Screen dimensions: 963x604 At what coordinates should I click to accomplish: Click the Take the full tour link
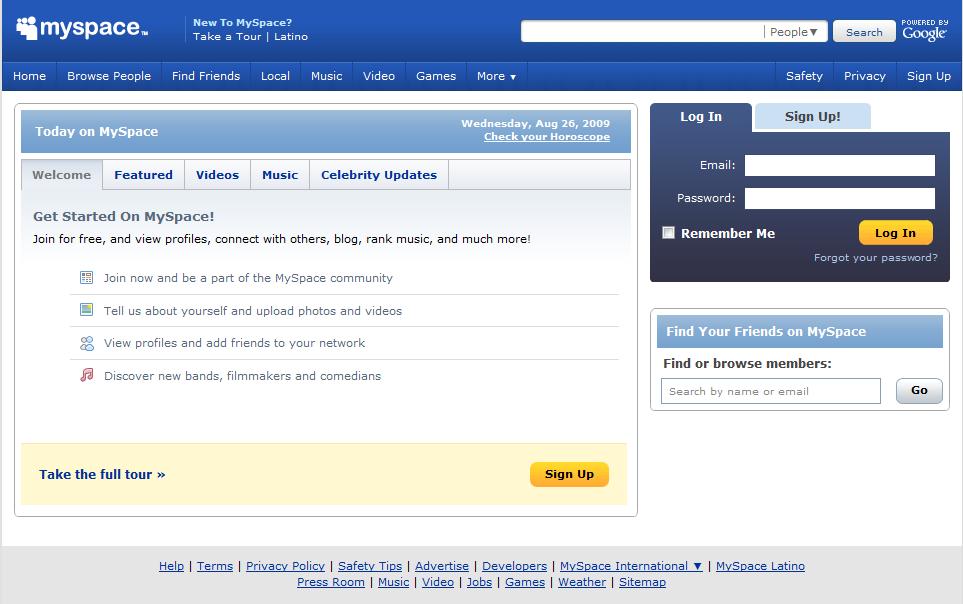pyautogui.click(x=102, y=474)
